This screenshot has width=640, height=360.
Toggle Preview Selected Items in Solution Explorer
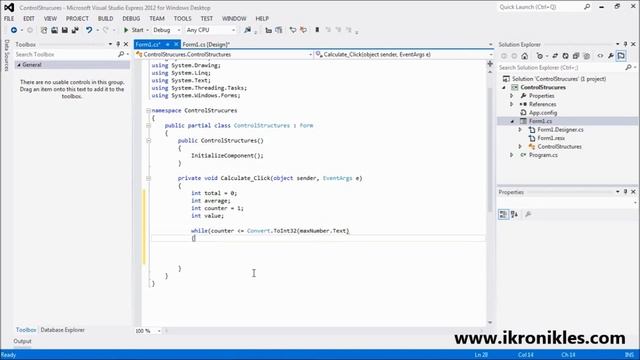coord(621,56)
